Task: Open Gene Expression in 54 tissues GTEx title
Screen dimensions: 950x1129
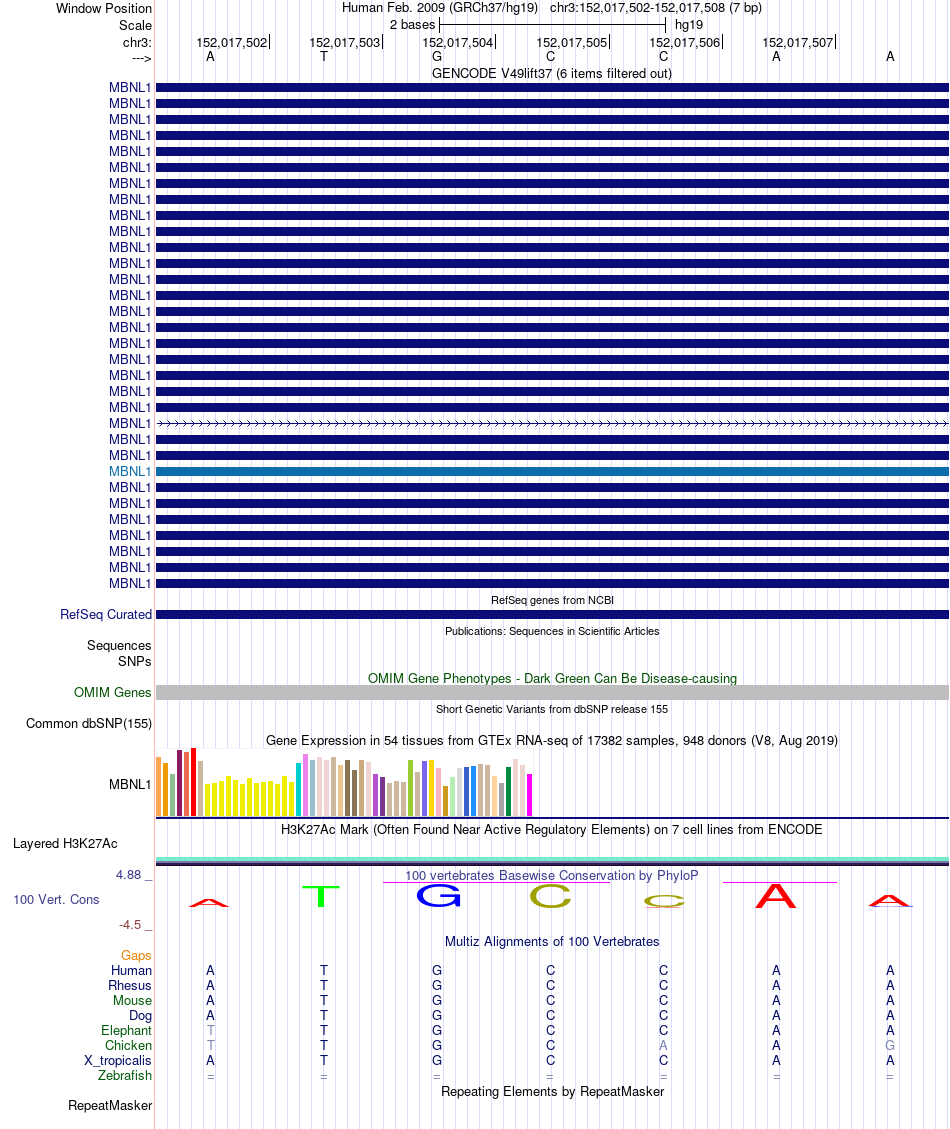Action: pyautogui.click(x=552, y=740)
